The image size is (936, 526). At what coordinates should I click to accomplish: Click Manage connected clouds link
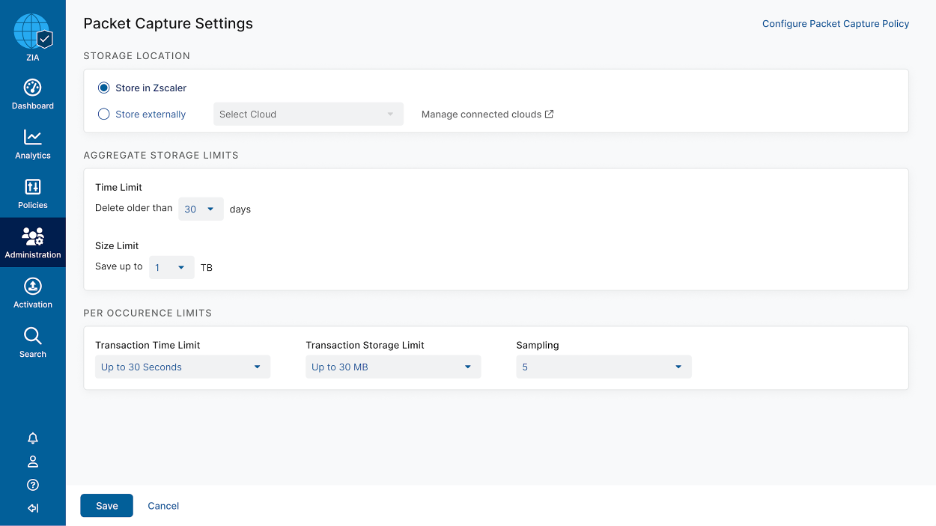487,114
